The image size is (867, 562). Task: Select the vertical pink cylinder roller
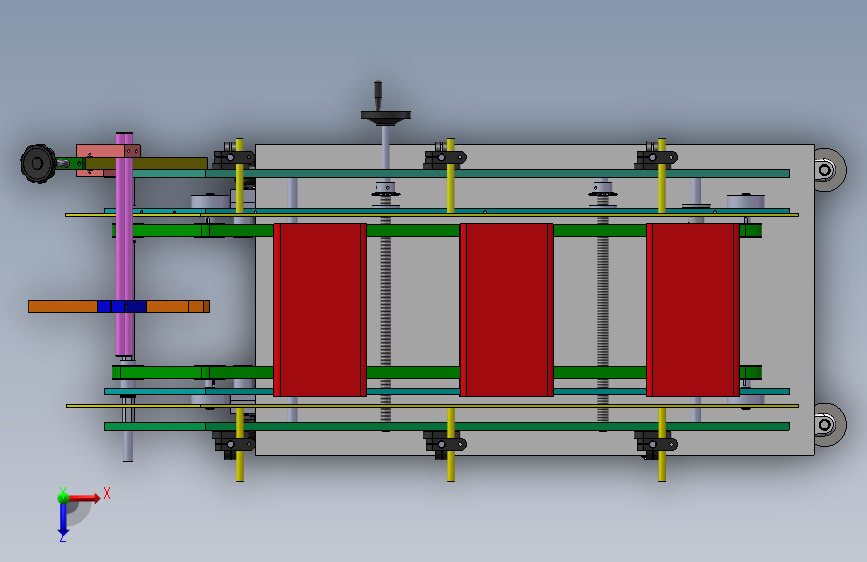click(x=124, y=244)
